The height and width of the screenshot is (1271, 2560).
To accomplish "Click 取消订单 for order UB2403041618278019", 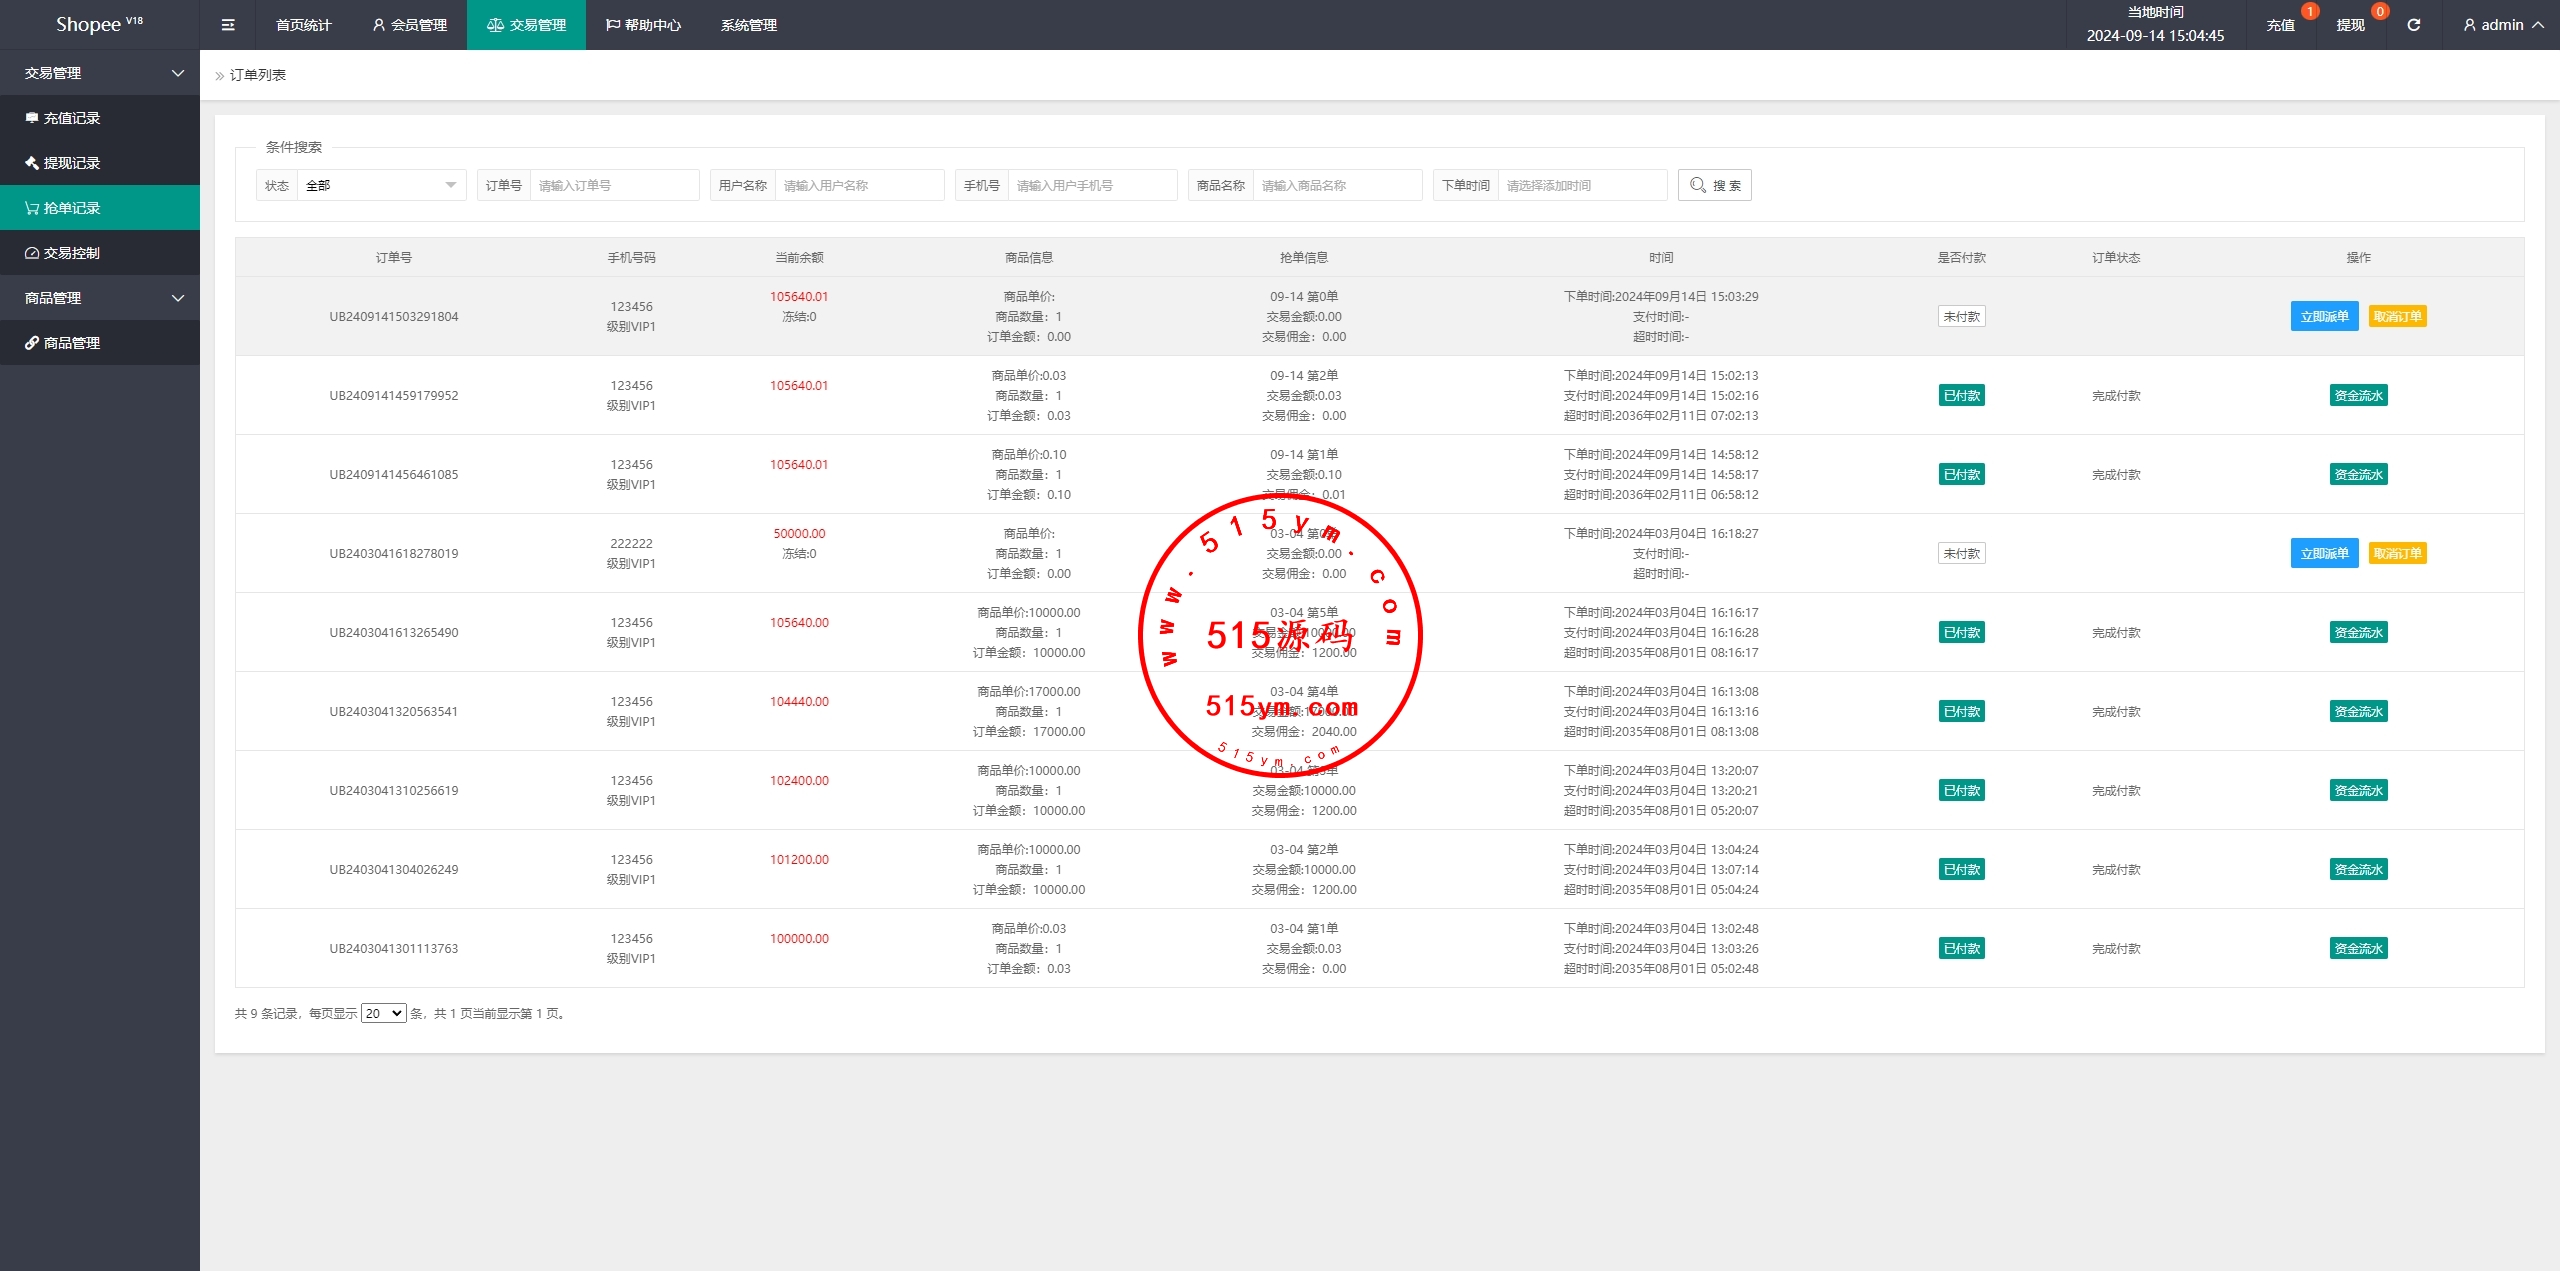I will point(2397,553).
